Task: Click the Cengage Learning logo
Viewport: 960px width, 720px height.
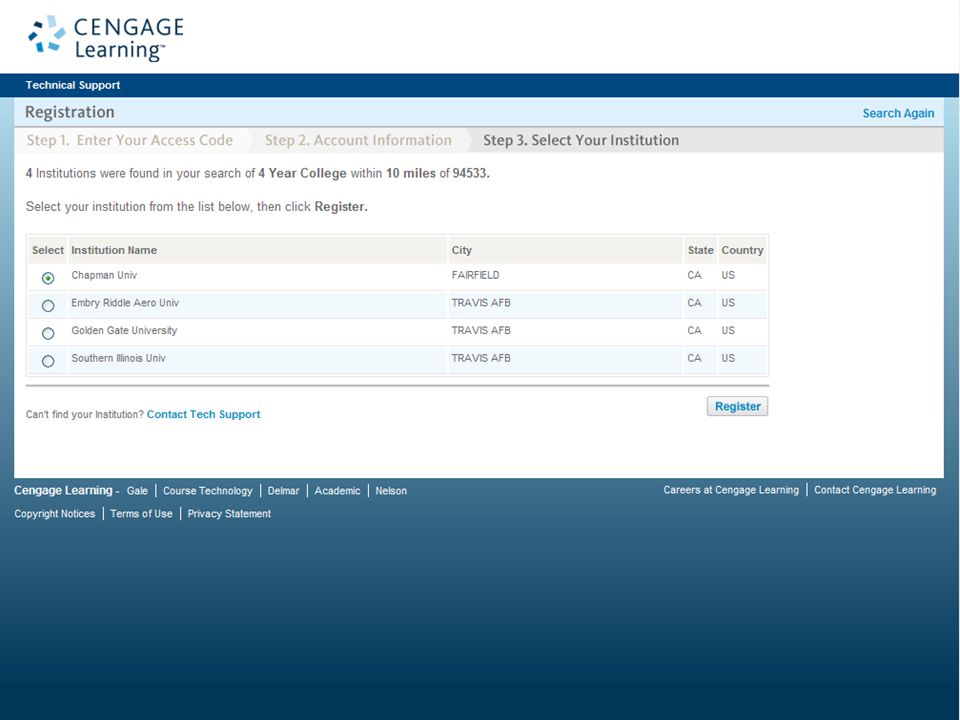Action: pos(106,38)
